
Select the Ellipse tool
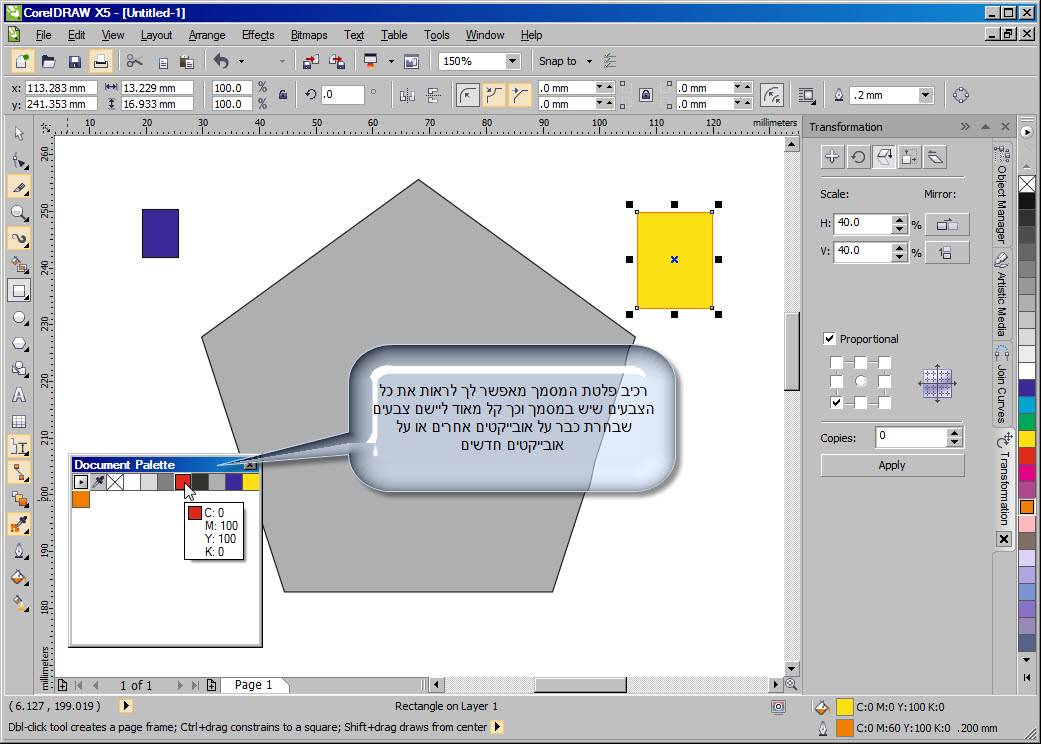coord(19,317)
